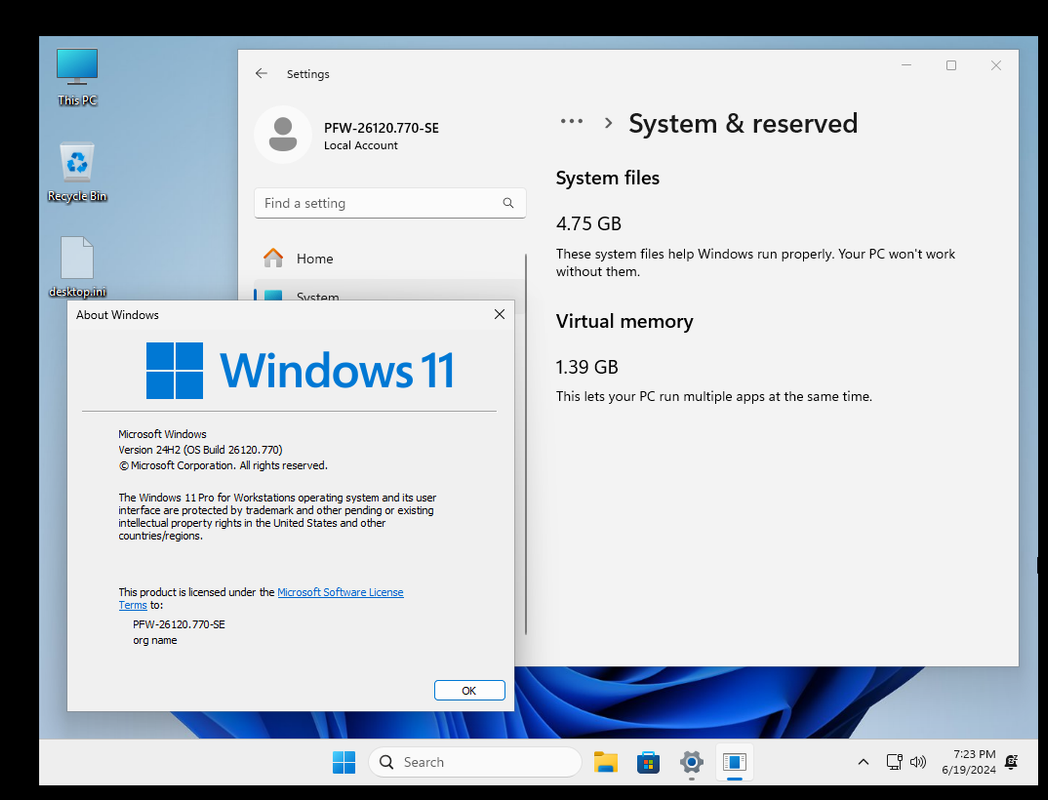The width and height of the screenshot is (1048, 800).
Task: Click licensed user PFW-26120.770-SE in About dialog
Action: click(x=179, y=624)
